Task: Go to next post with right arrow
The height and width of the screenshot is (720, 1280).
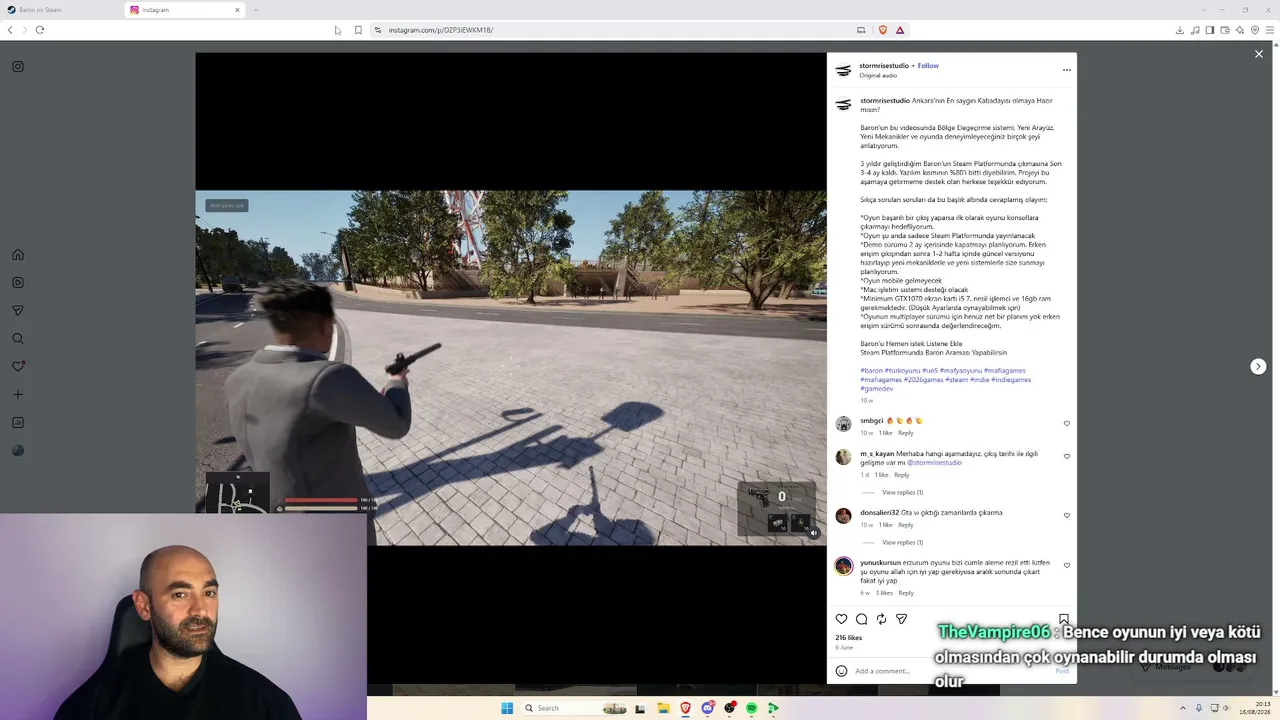Action: pos(1258,367)
